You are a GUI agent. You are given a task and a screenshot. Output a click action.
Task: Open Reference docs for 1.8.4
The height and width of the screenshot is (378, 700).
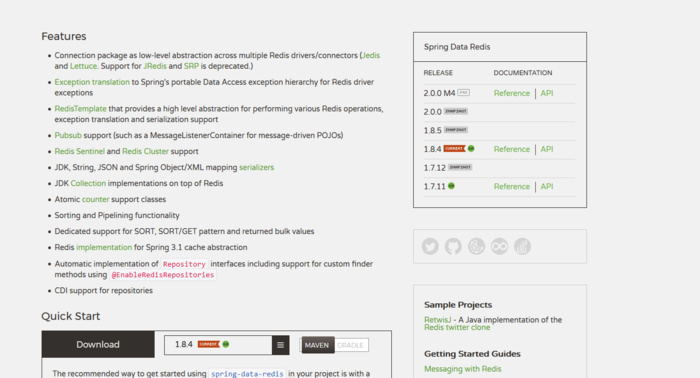(512, 149)
